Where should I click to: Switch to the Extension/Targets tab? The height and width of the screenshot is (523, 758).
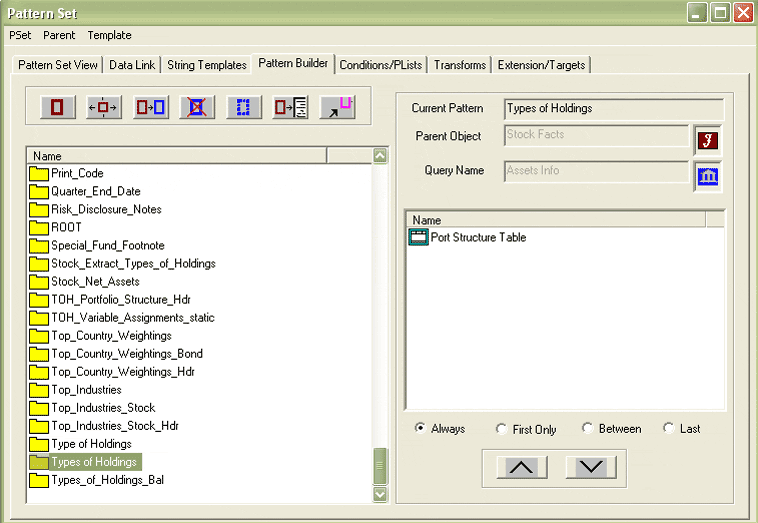[x=541, y=65]
